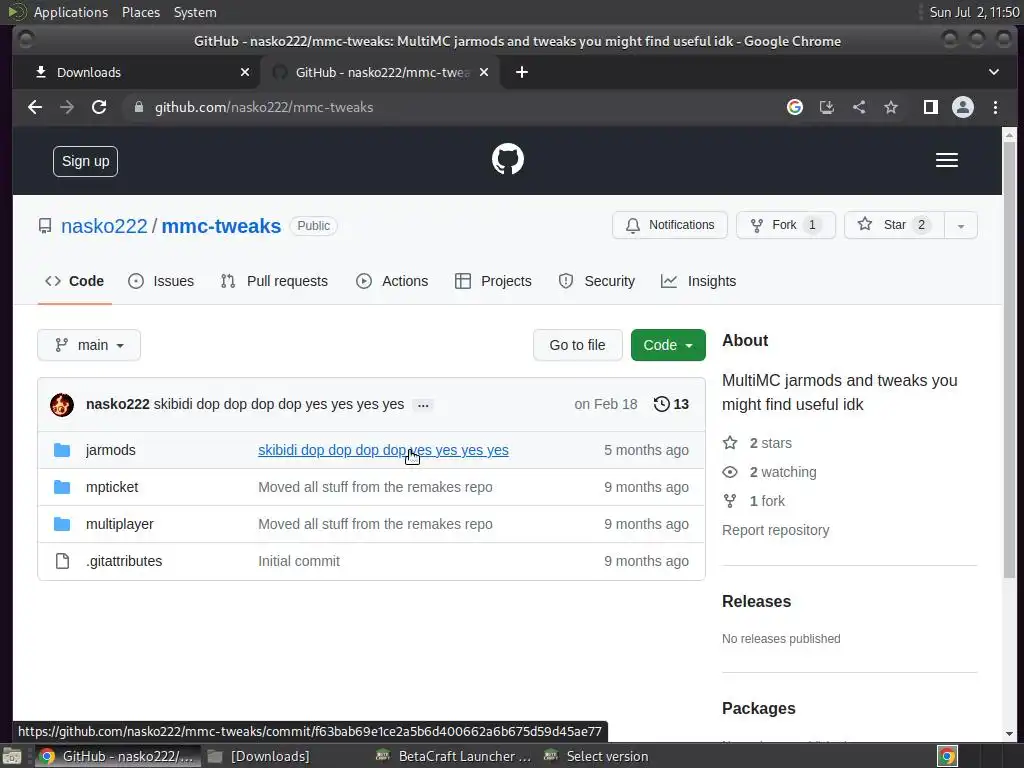The height and width of the screenshot is (768, 1024).
Task: Click the Sign up button
Action: pos(86,161)
